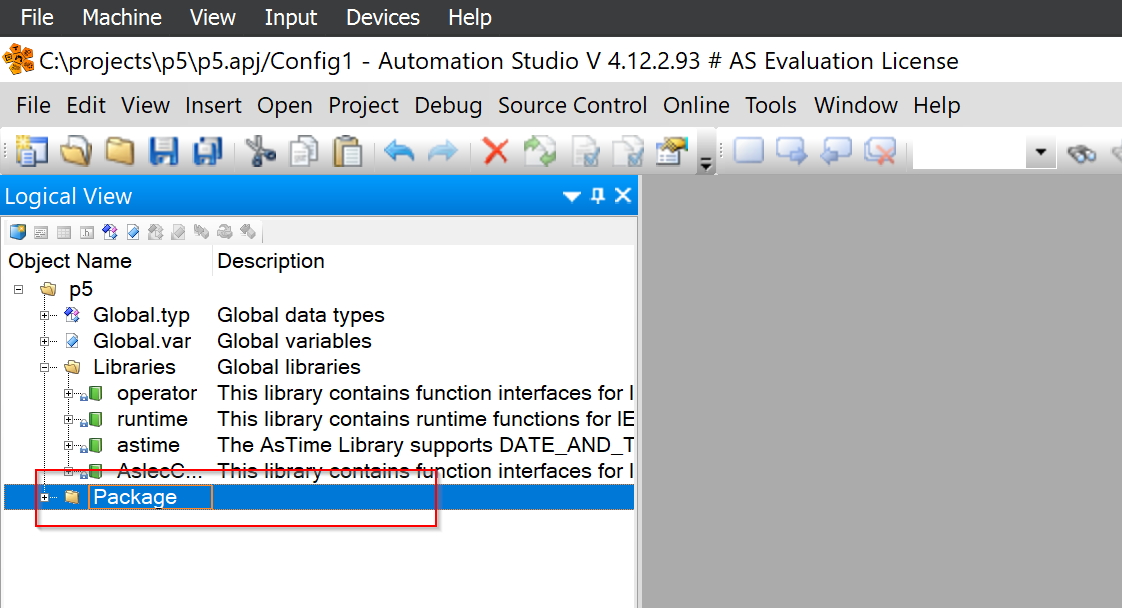1122x608 pixels.
Task: Click the Paste clipboard icon
Action: (348, 151)
